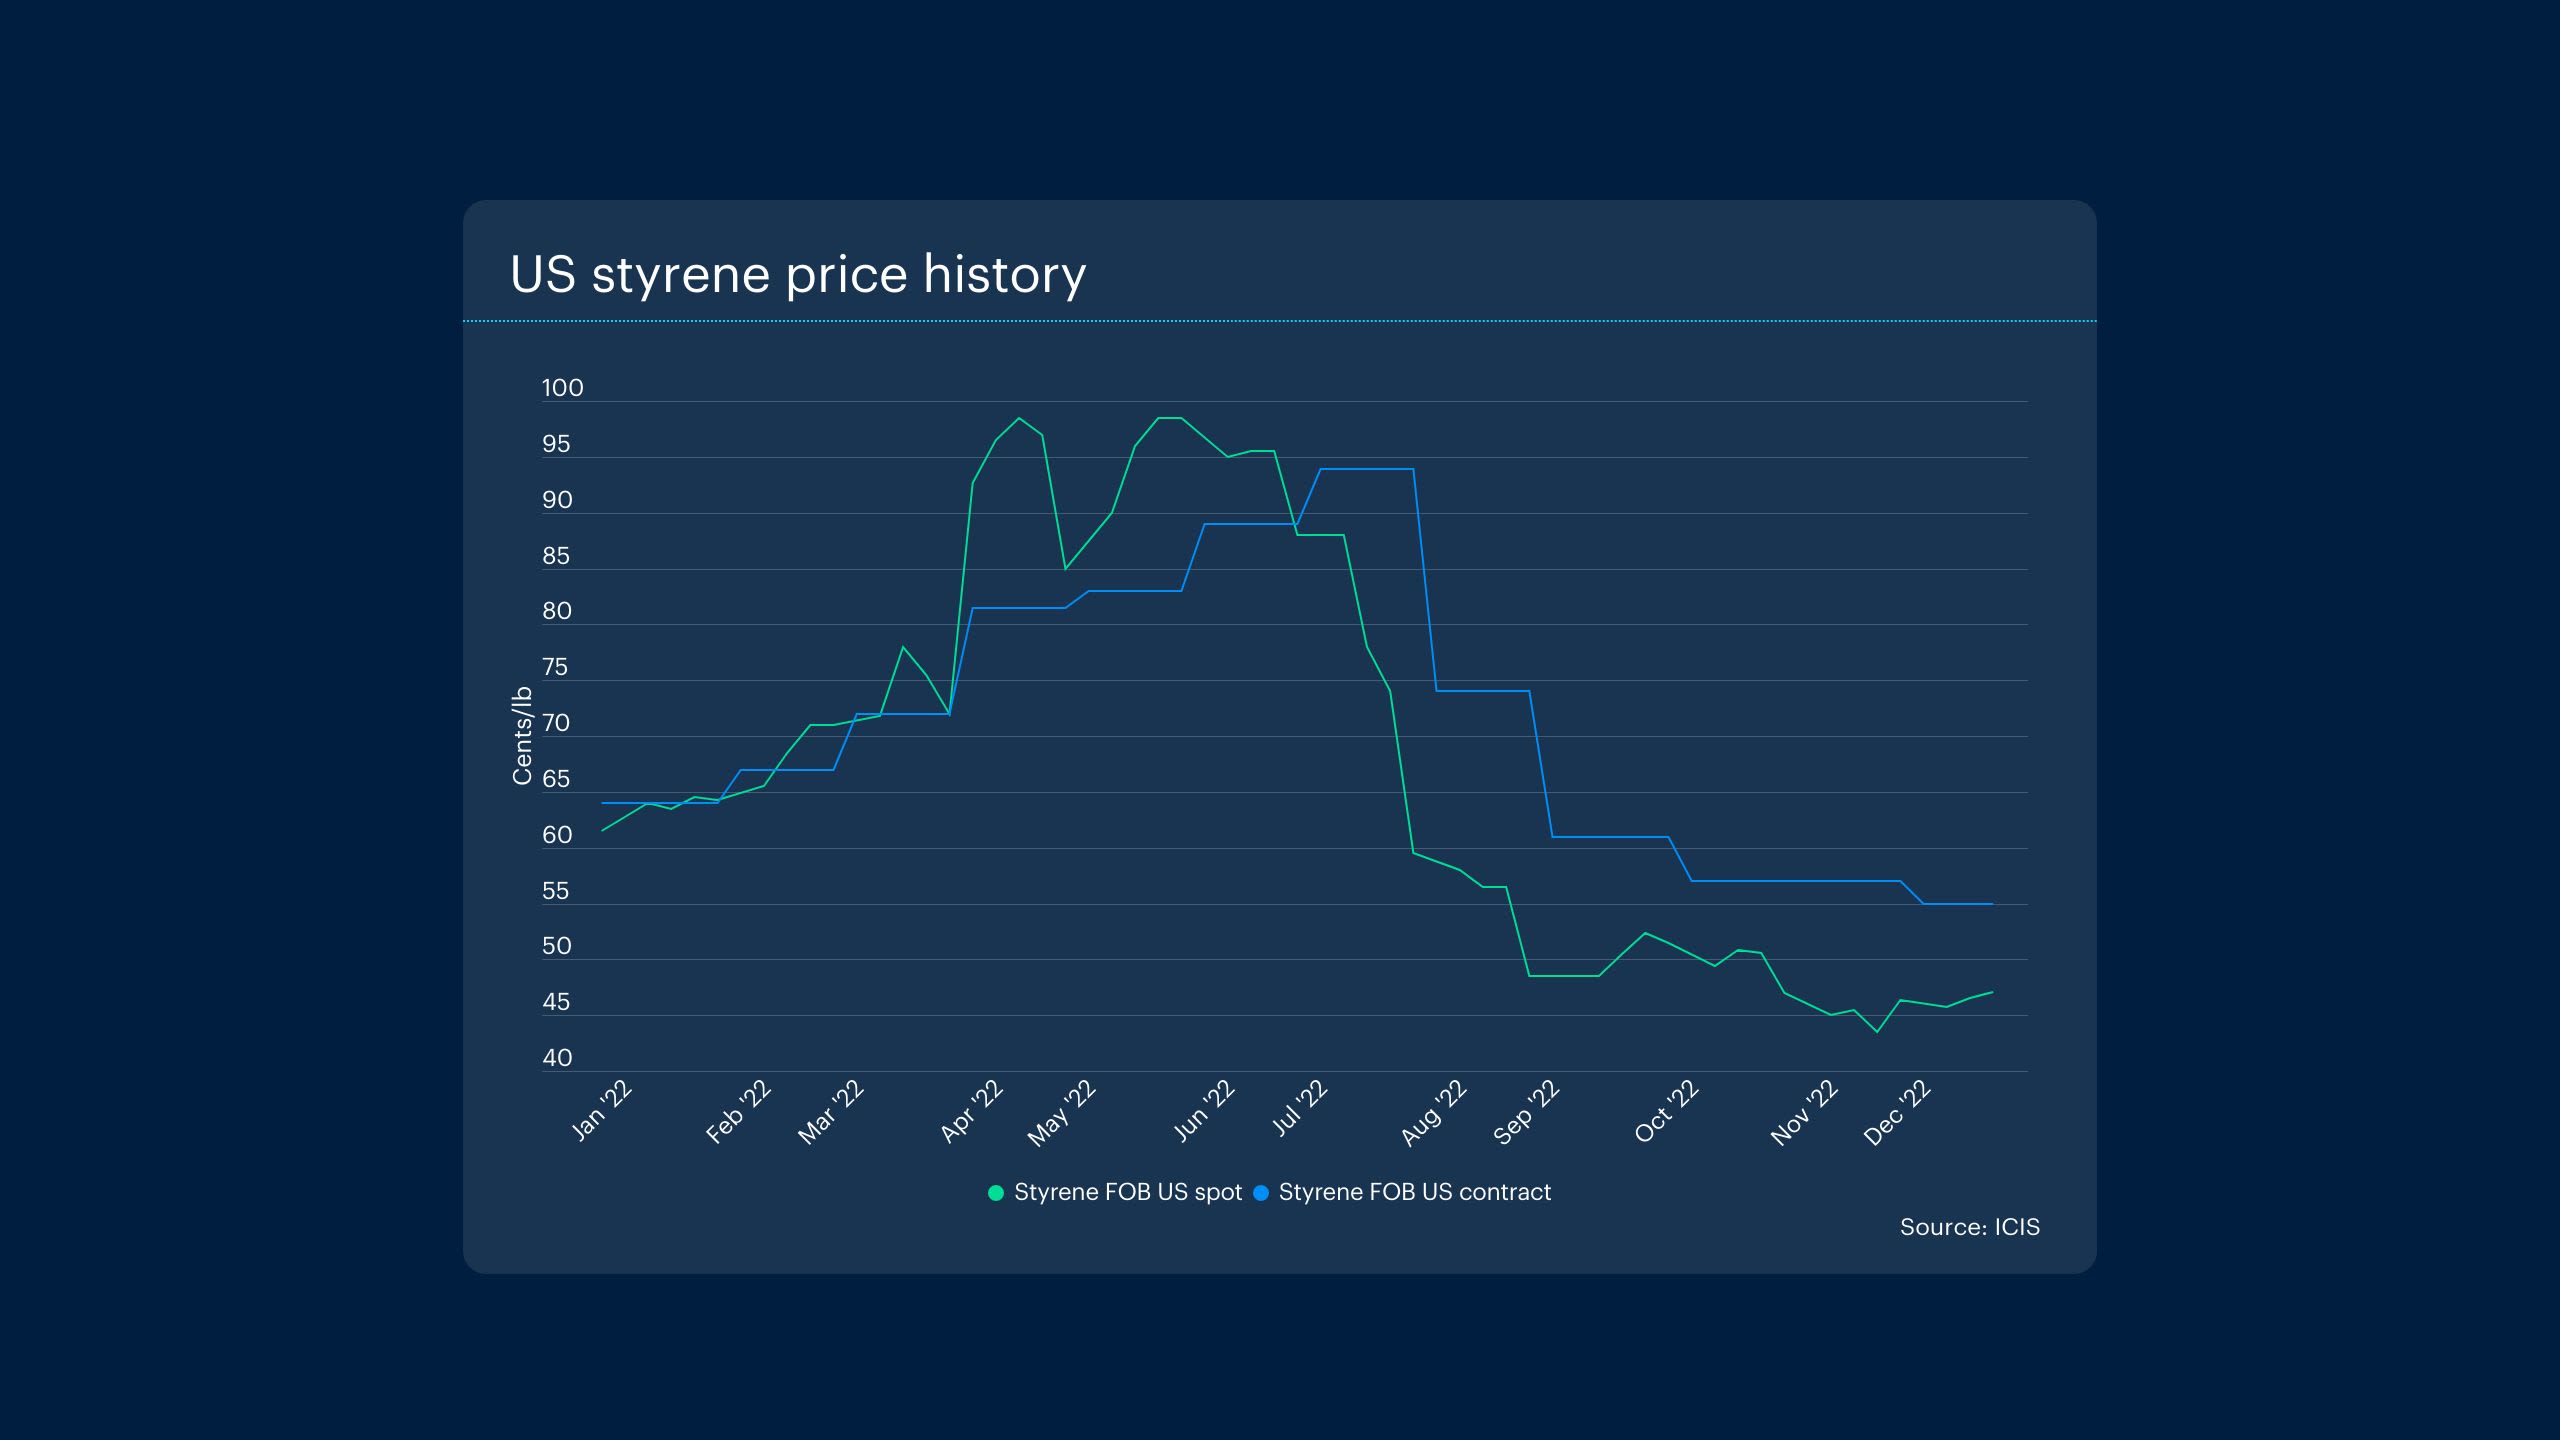Click the 55 y-axis value label
This screenshot has width=2560, height=1440.
[555, 891]
